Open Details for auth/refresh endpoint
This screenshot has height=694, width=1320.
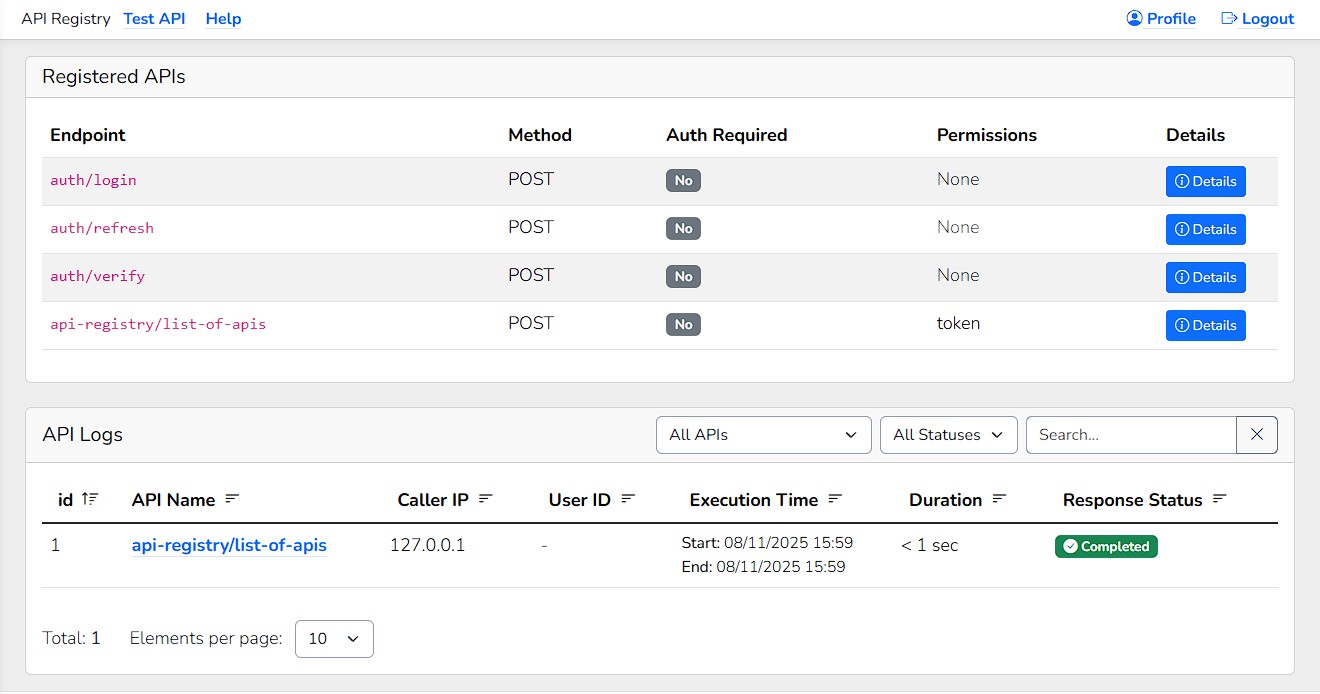[1206, 229]
